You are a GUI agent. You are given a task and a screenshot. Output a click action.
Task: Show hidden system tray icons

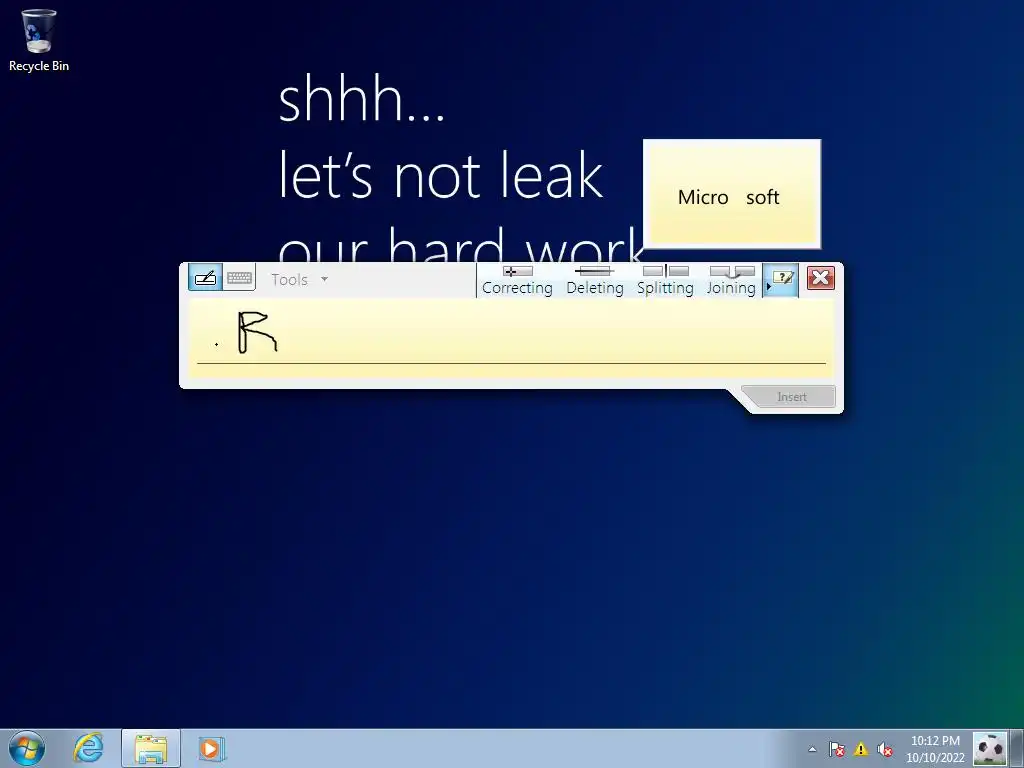click(x=812, y=749)
